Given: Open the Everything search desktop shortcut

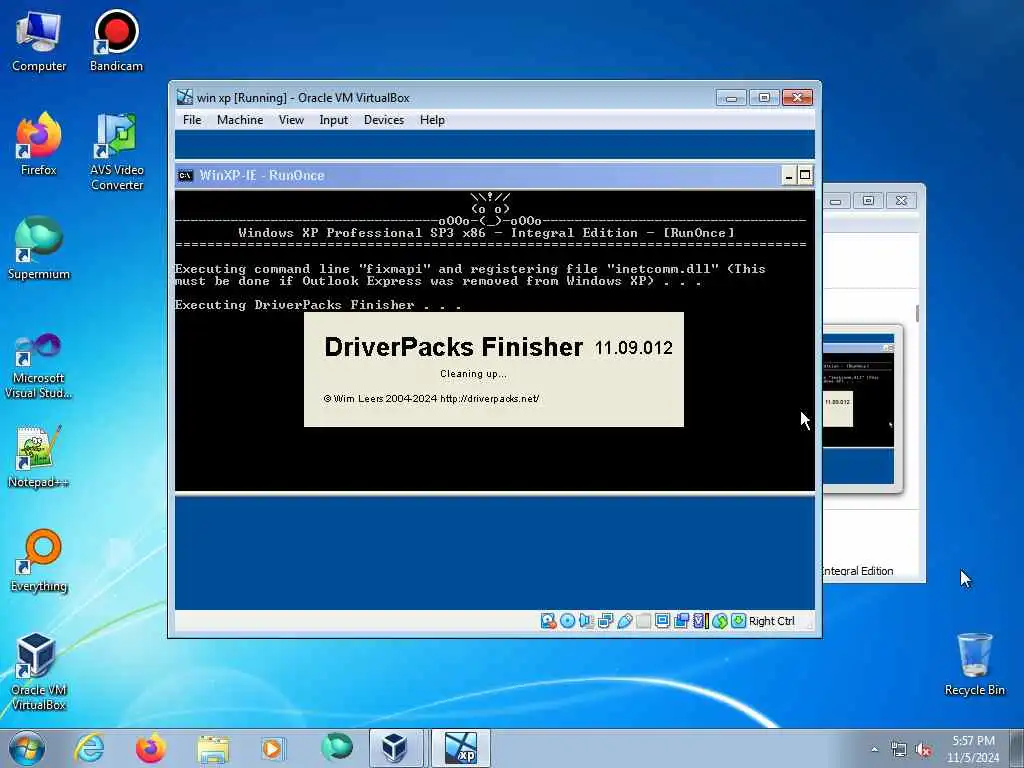Looking at the screenshot, I should [39, 561].
